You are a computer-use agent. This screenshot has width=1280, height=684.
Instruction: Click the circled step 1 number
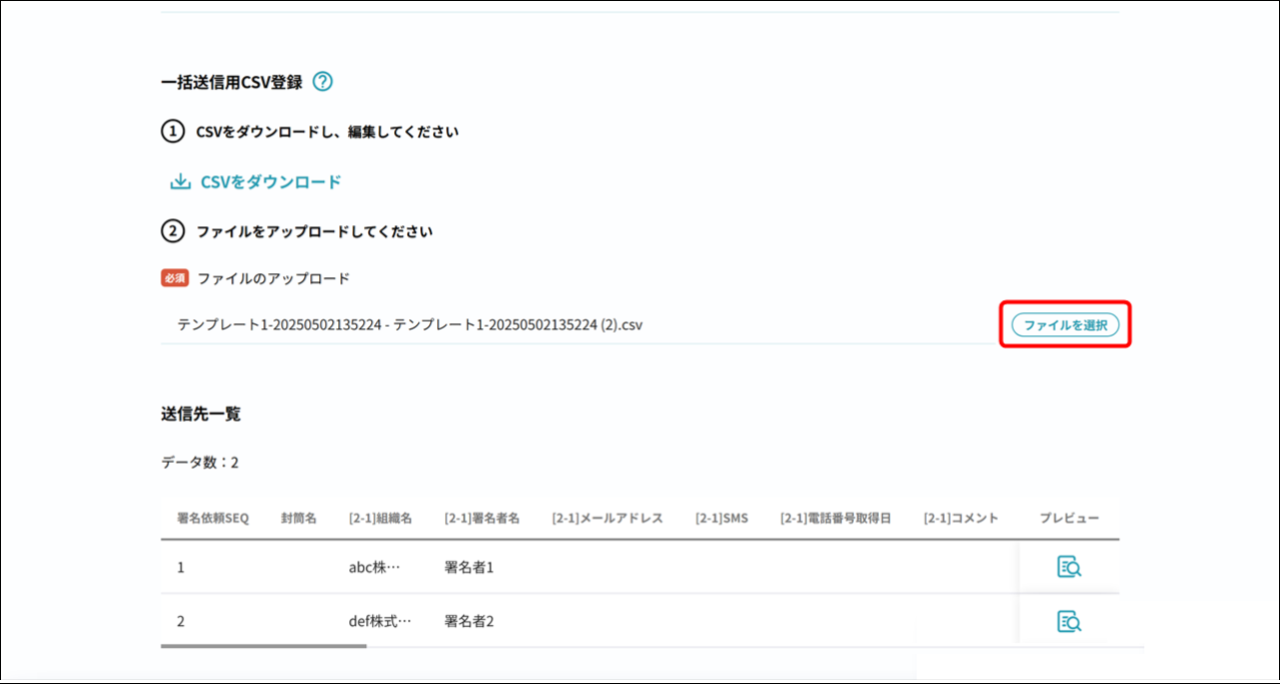click(173, 132)
